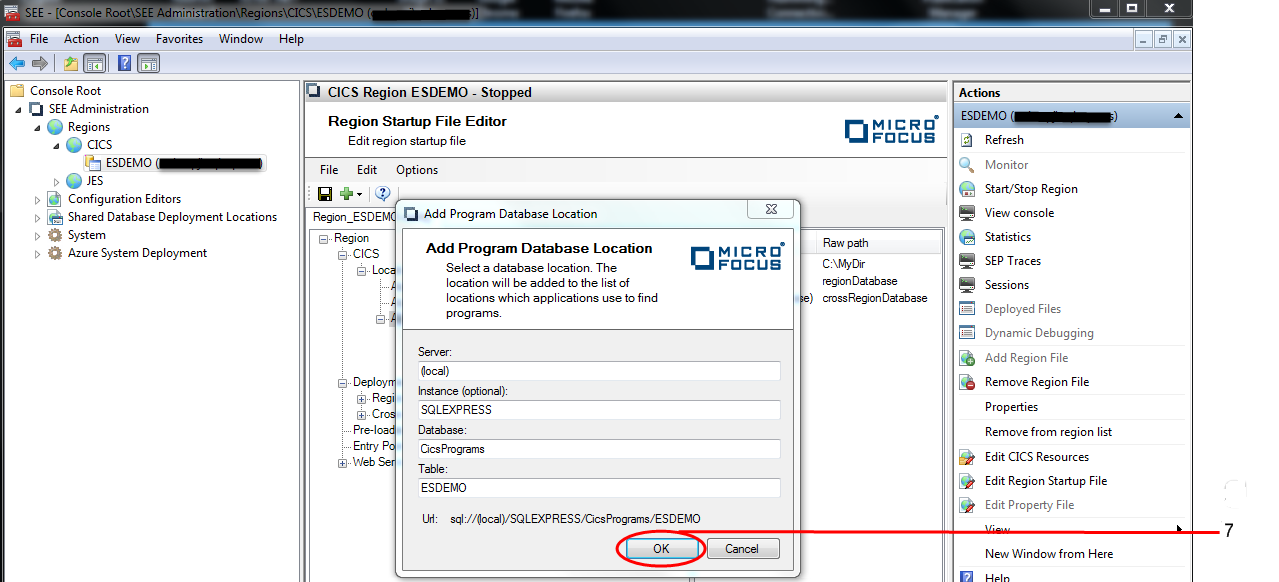Click the green plus Add icon in editor toolbar

click(x=346, y=194)
